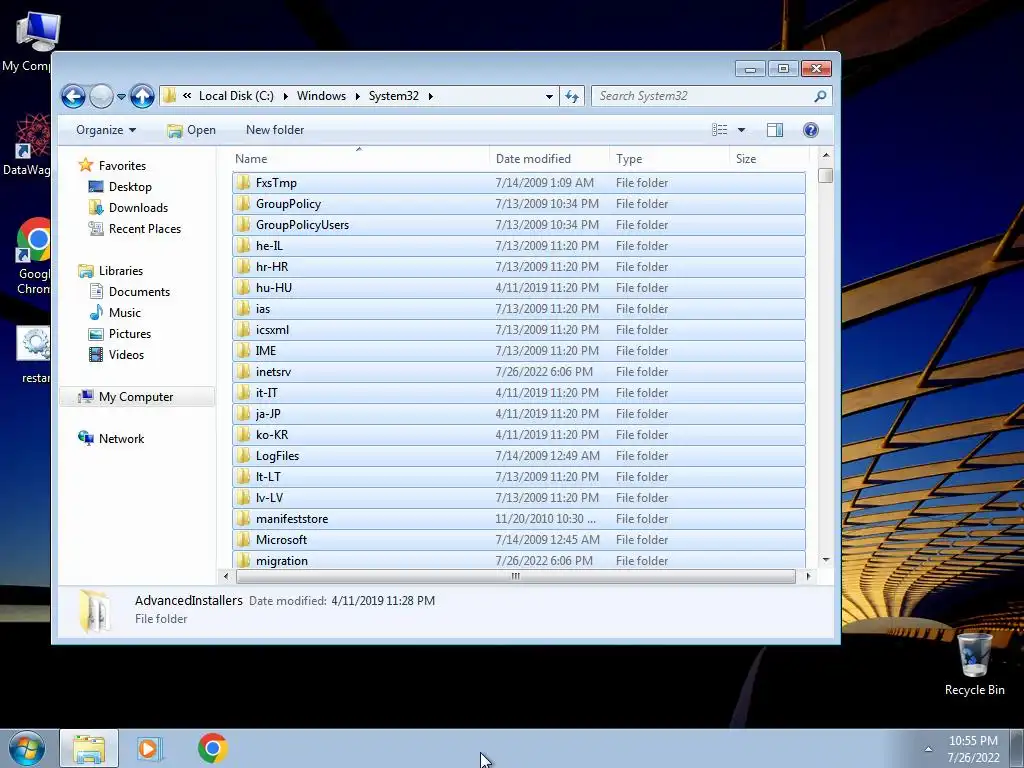Screen dimensions: 1024x768
Task: Show hidden breadcrumb locations via double chevron
Action: tap(187, 96)
